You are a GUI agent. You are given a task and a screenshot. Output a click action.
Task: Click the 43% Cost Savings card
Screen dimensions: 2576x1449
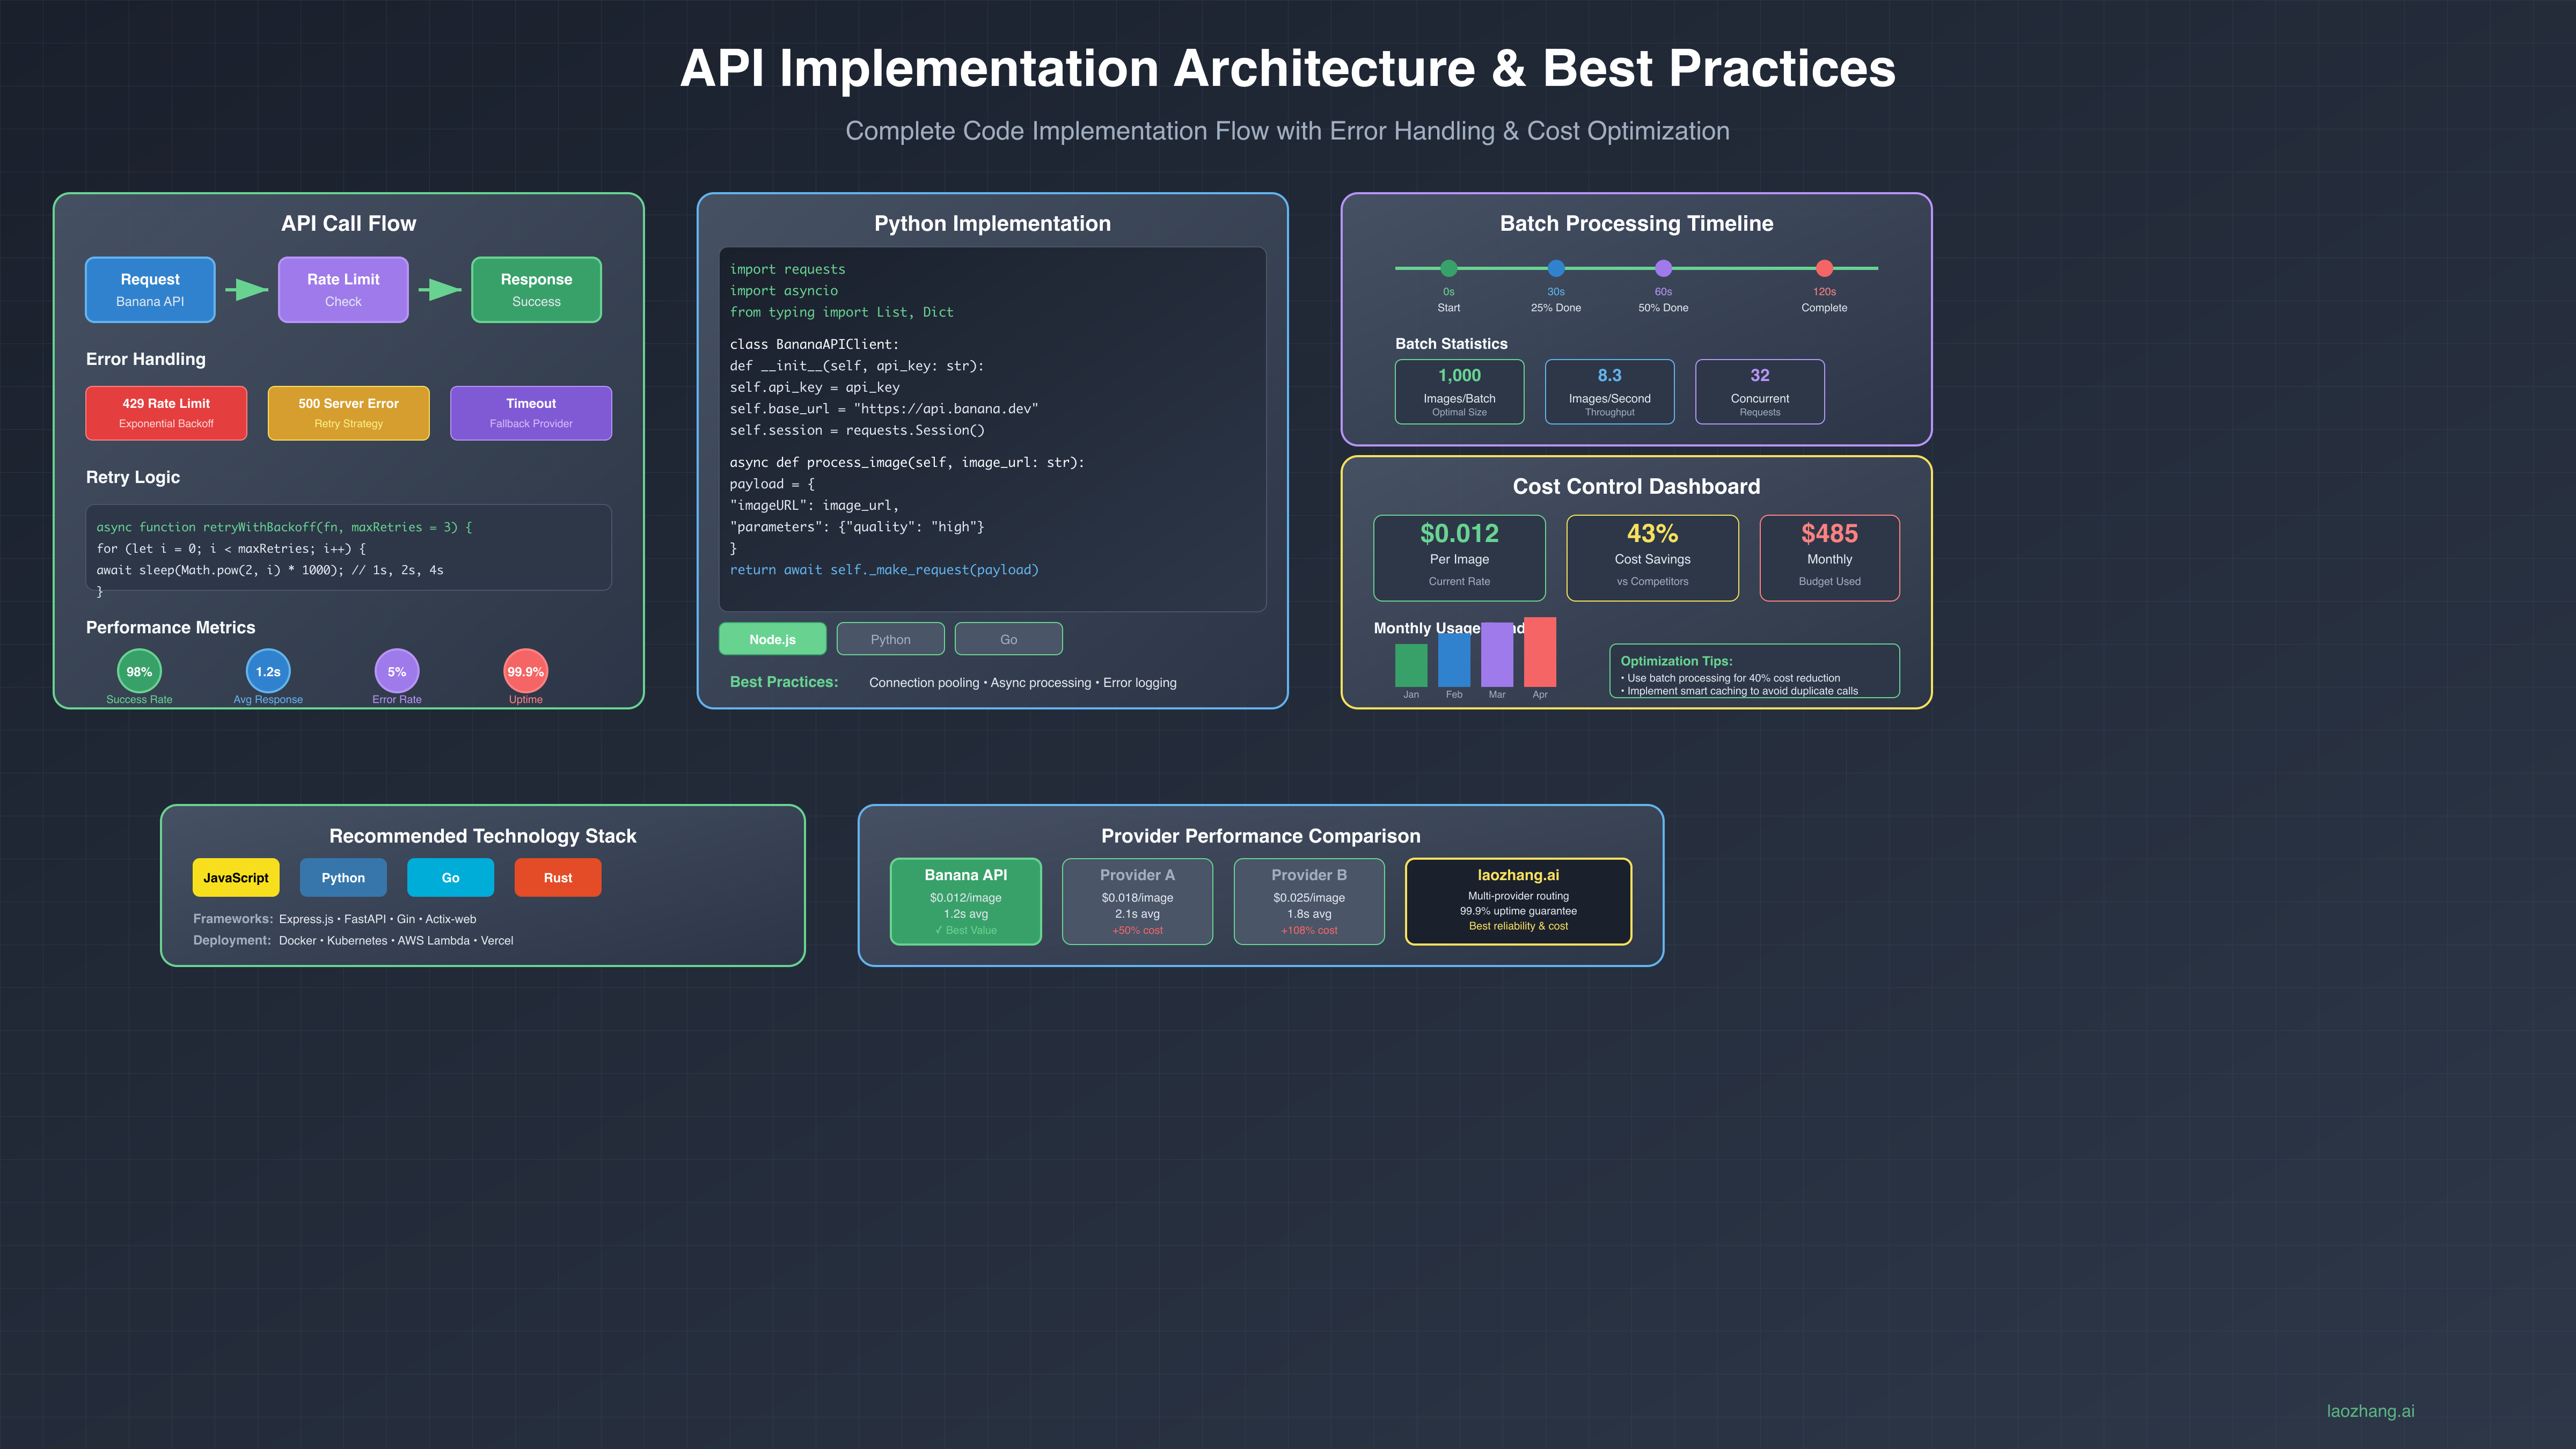point(1652,558)
